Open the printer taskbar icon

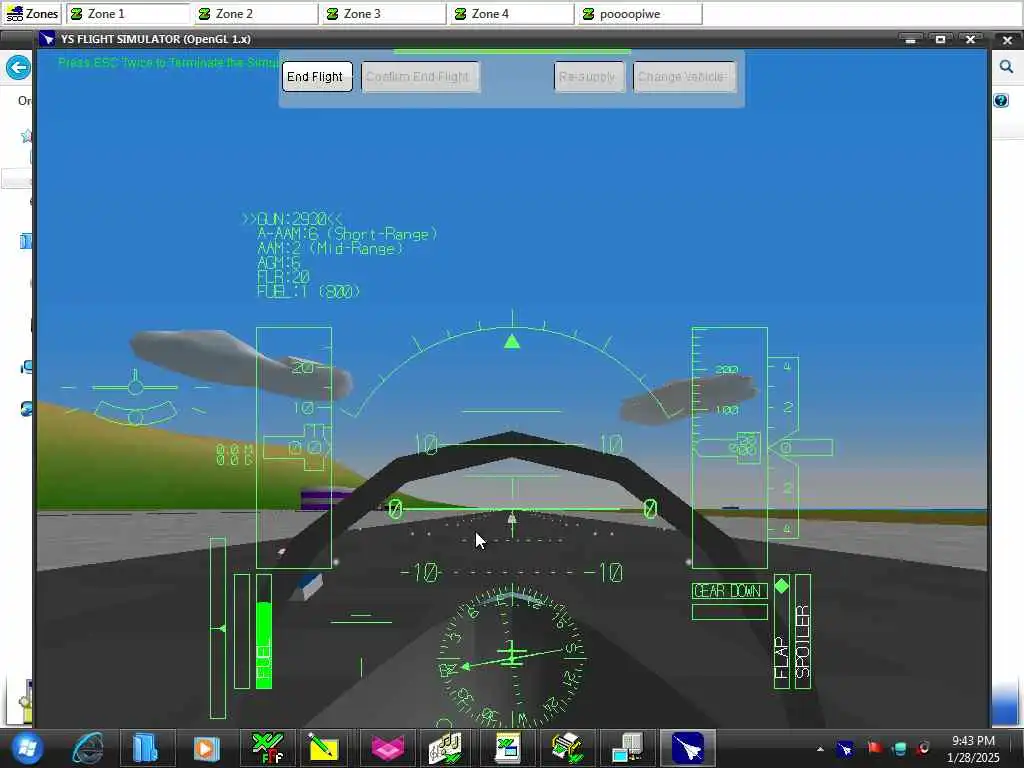[x=568, y=748]
